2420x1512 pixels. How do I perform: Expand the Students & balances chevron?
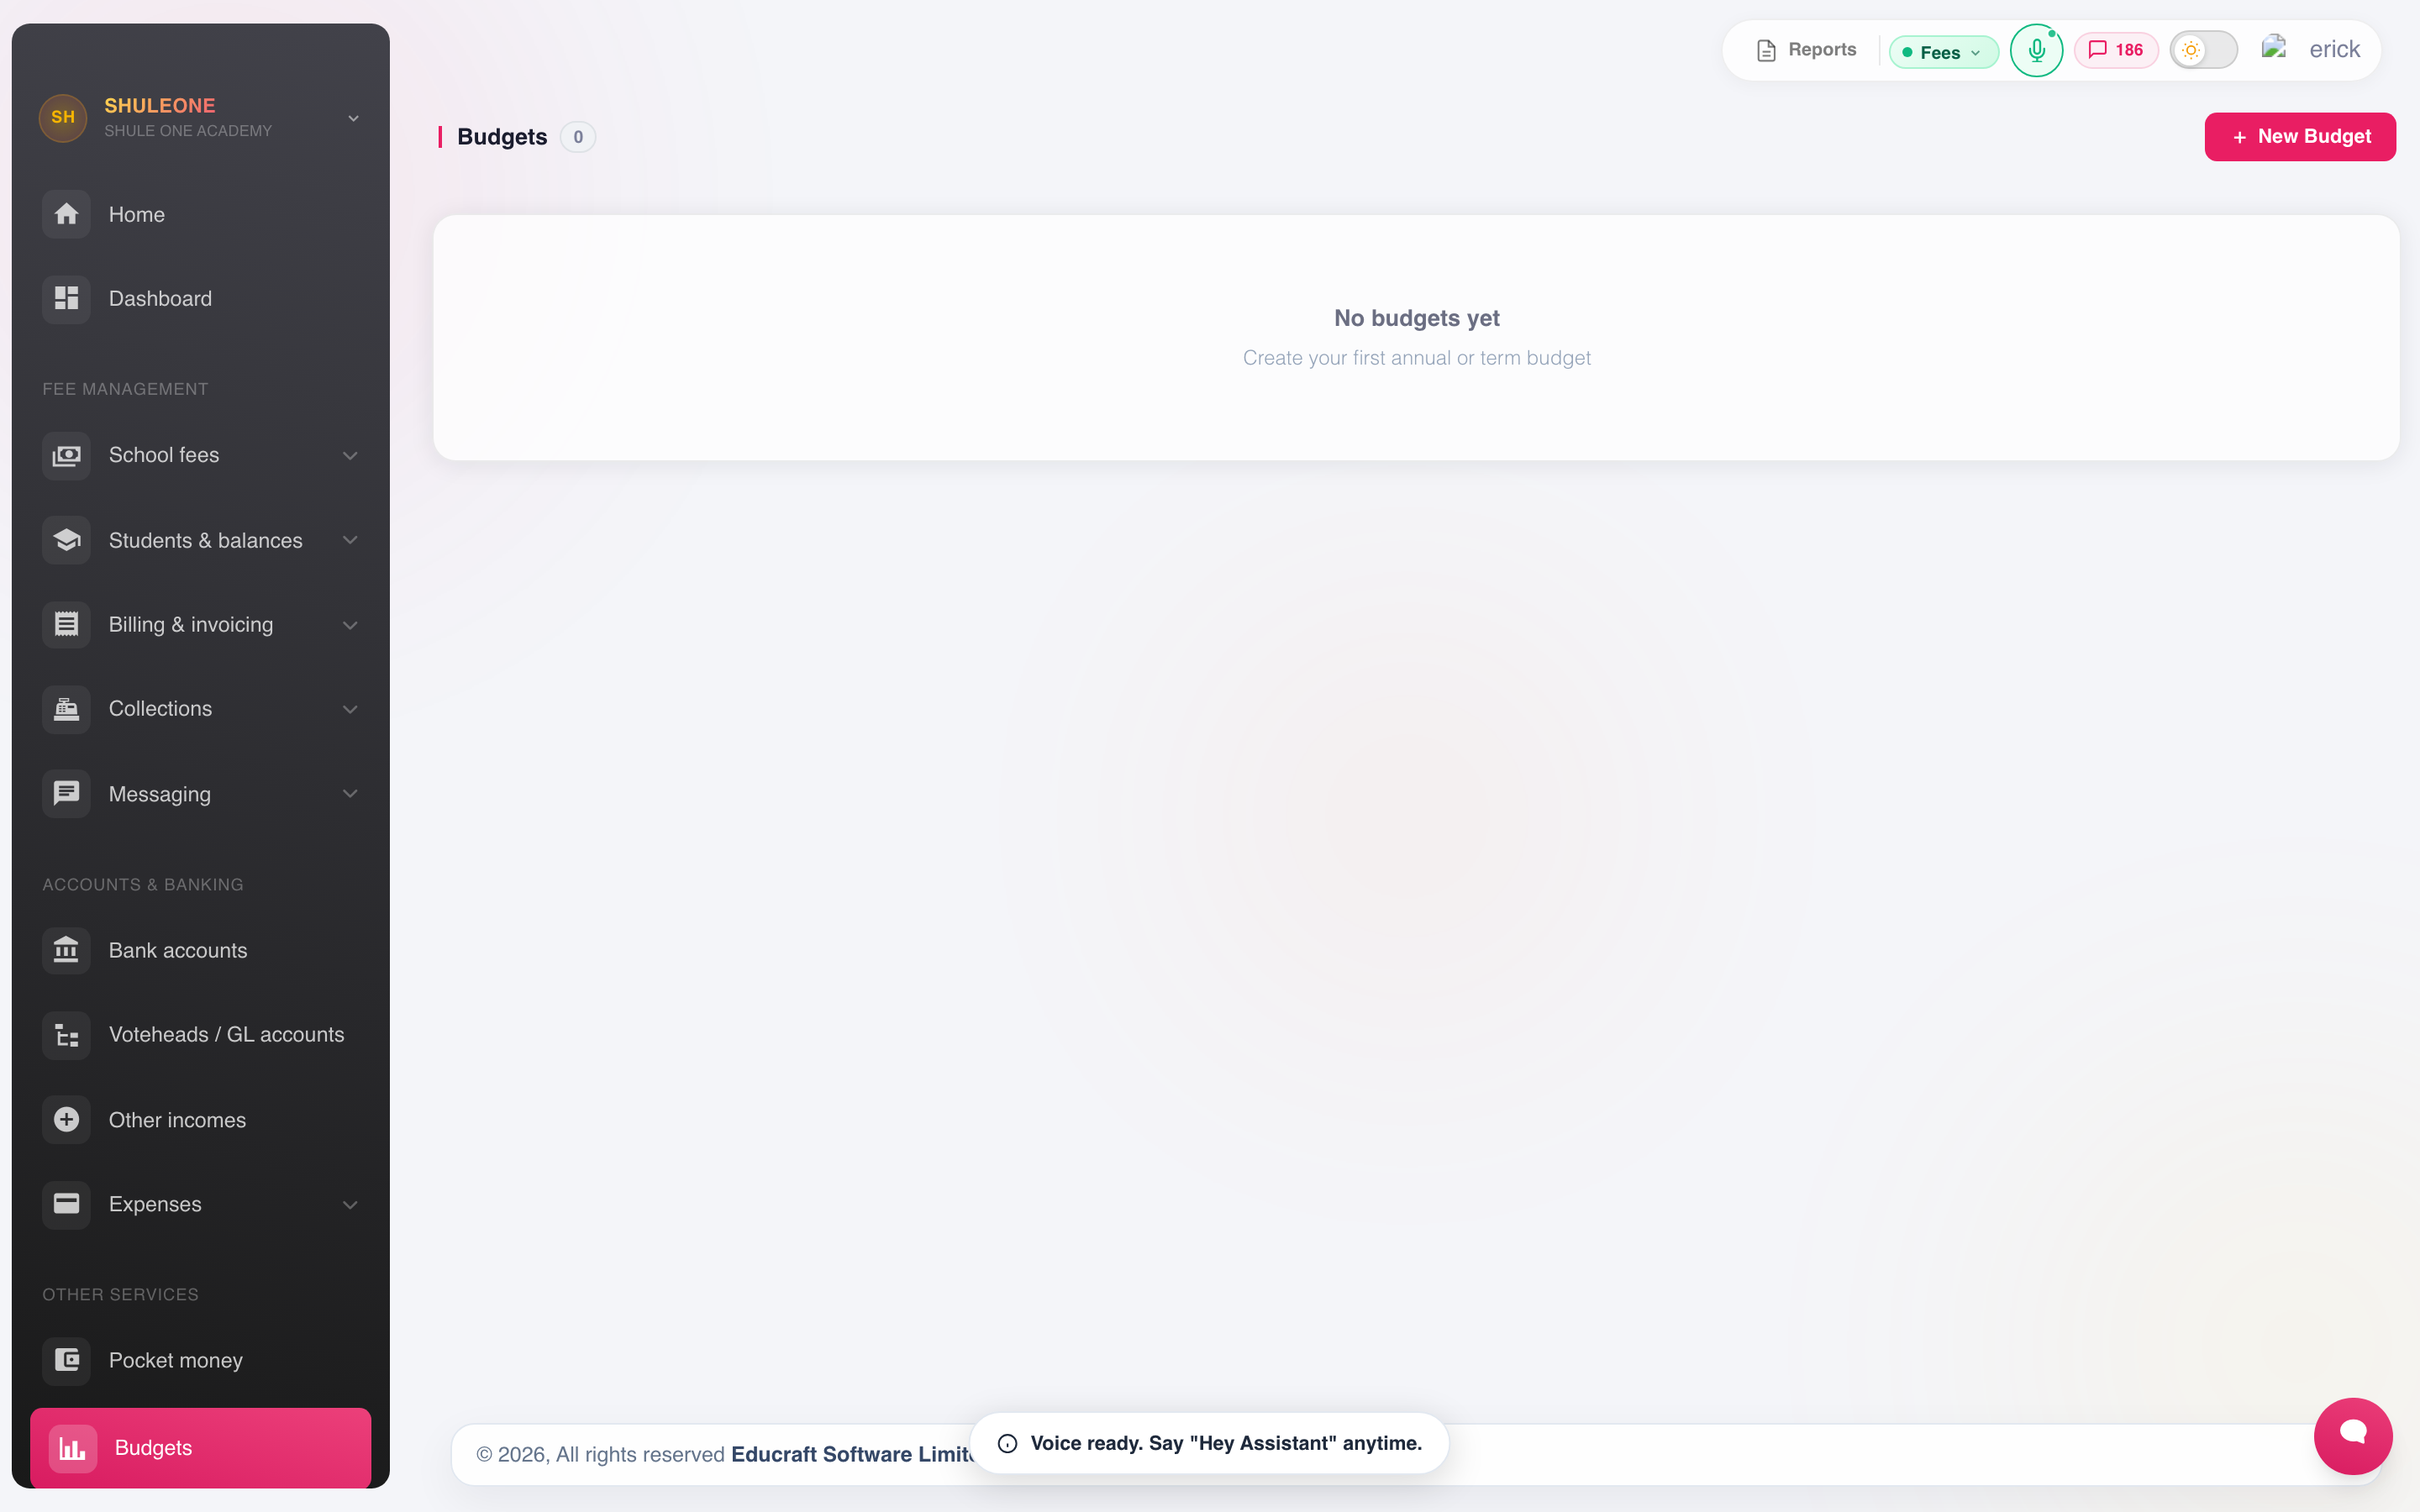(350, 540)
